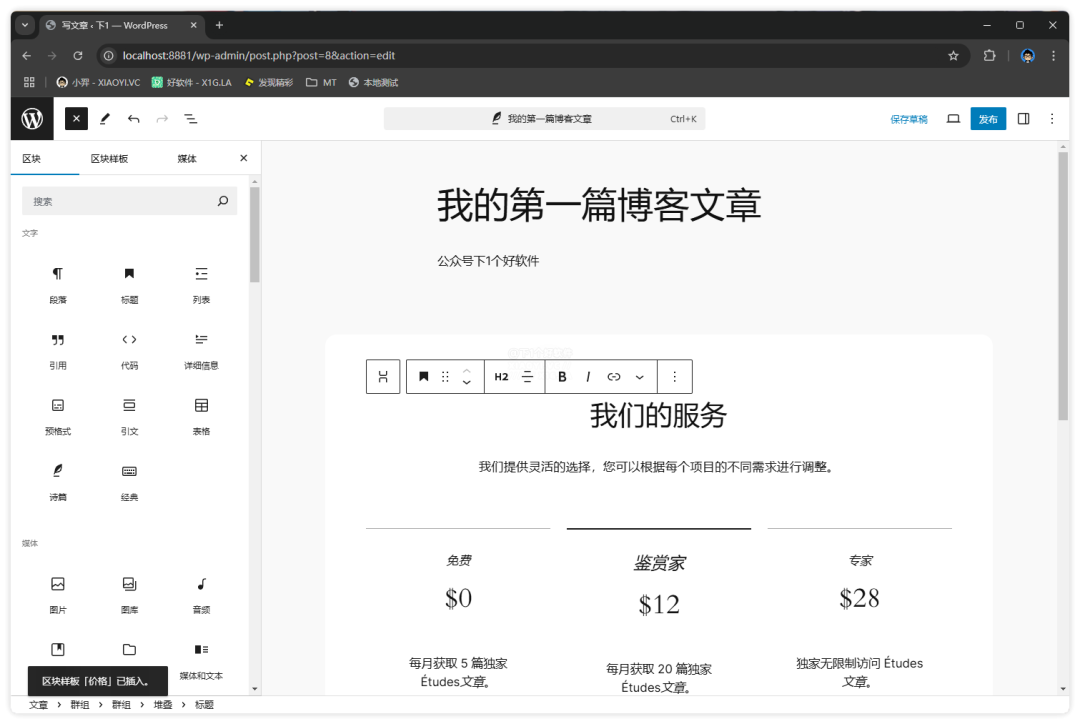Viewport: 1080px width, 724px height.
Task: Switch to the 媒体 tab
Action: 187,159
